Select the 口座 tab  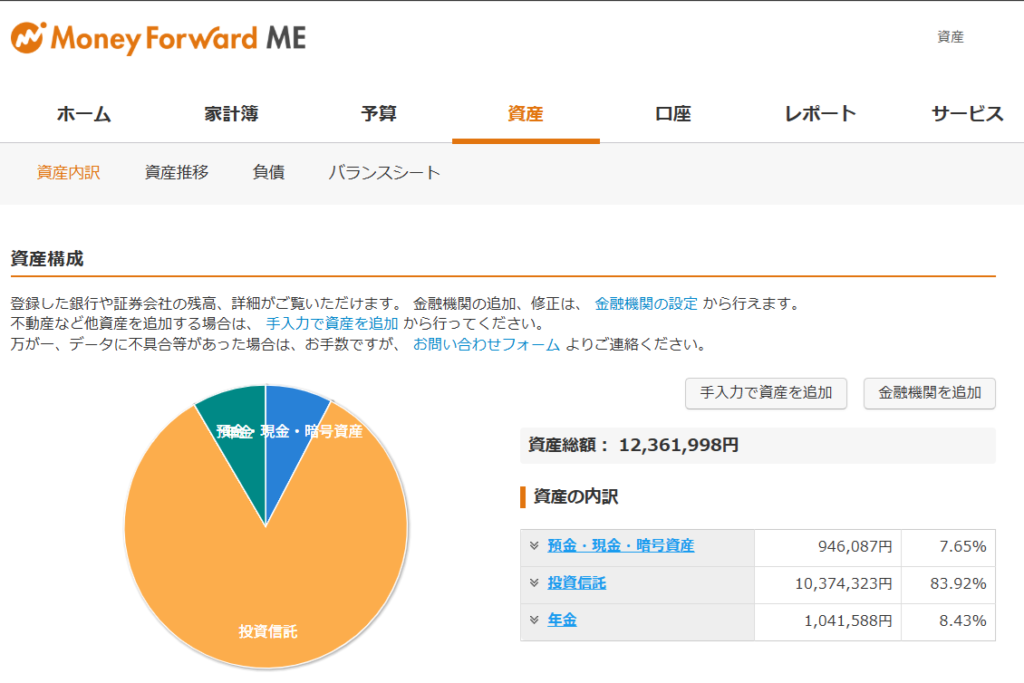(673, 114)
